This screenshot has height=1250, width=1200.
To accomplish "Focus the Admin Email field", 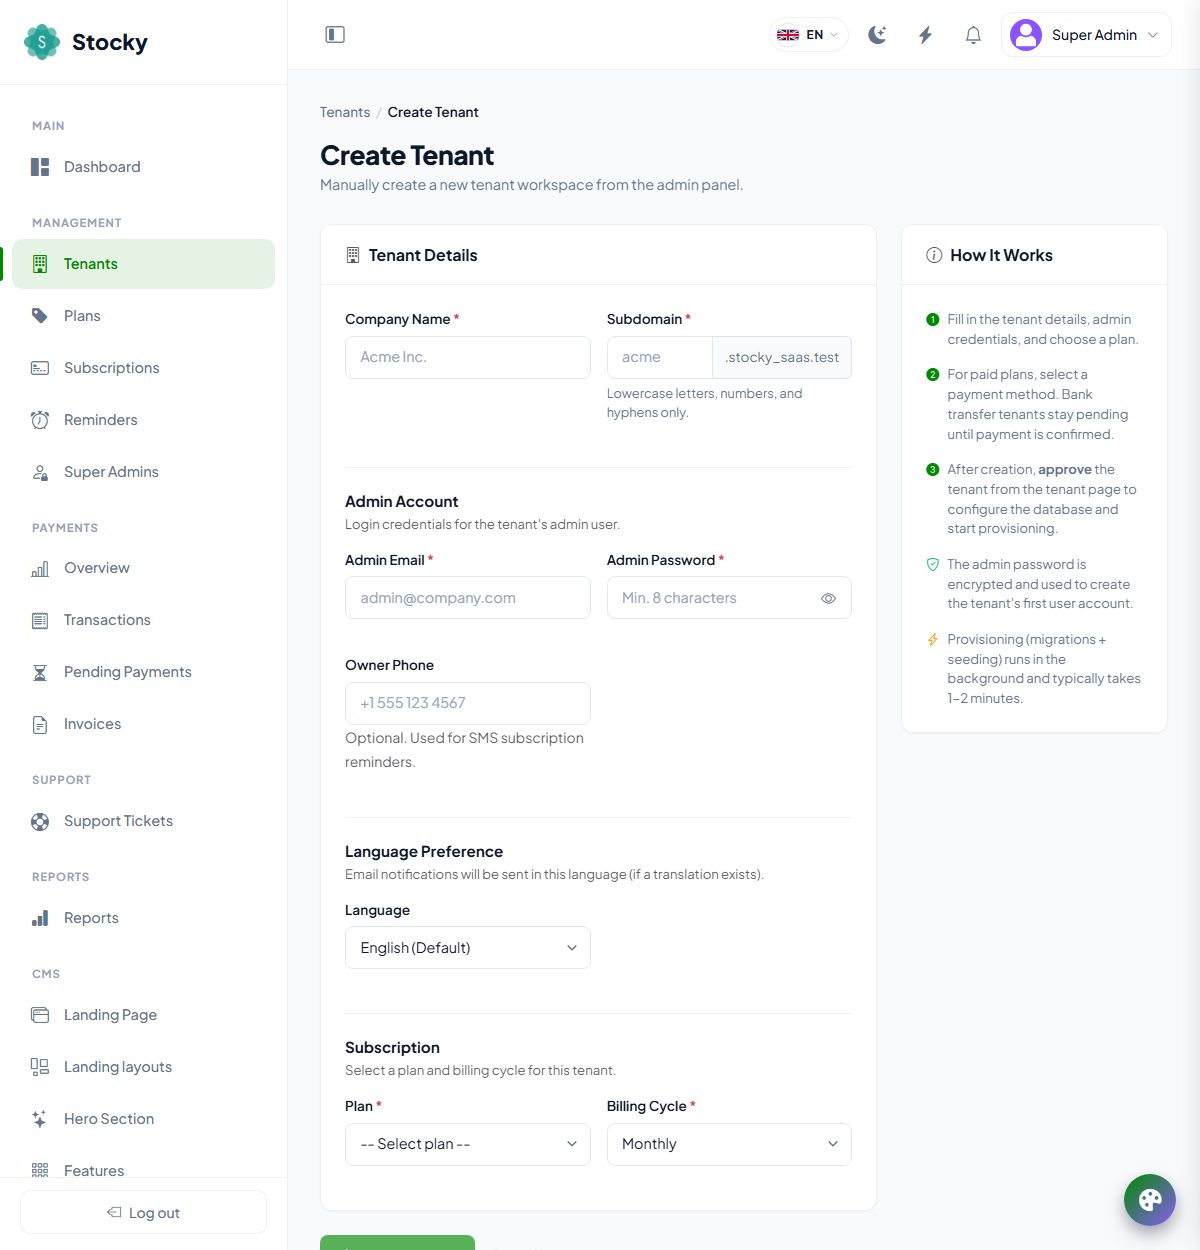I will (468, 598).
